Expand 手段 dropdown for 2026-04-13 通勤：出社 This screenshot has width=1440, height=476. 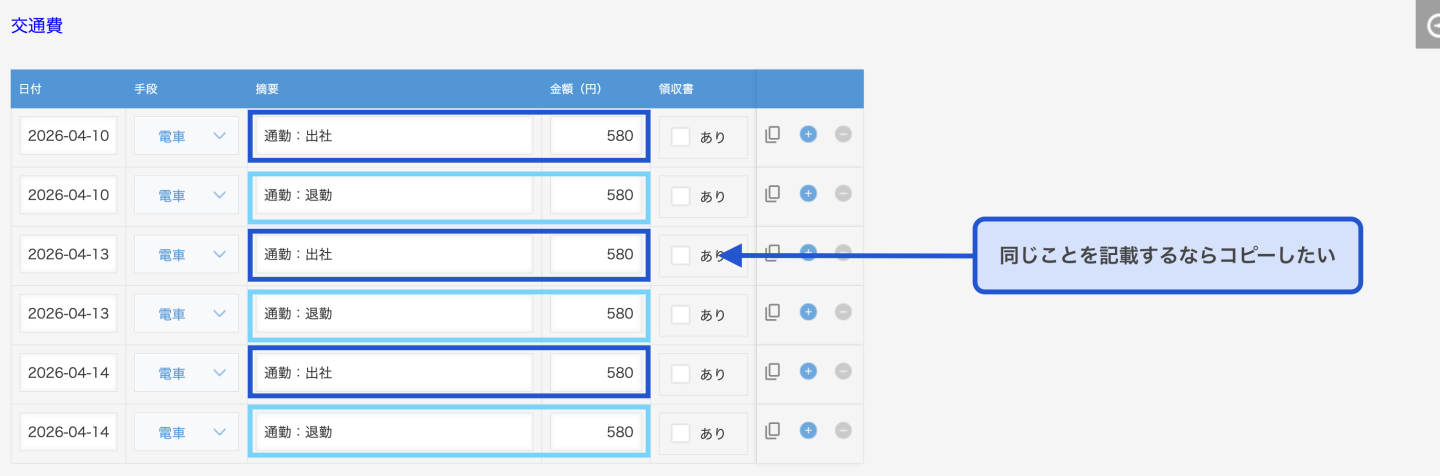(x=186, y=255)
